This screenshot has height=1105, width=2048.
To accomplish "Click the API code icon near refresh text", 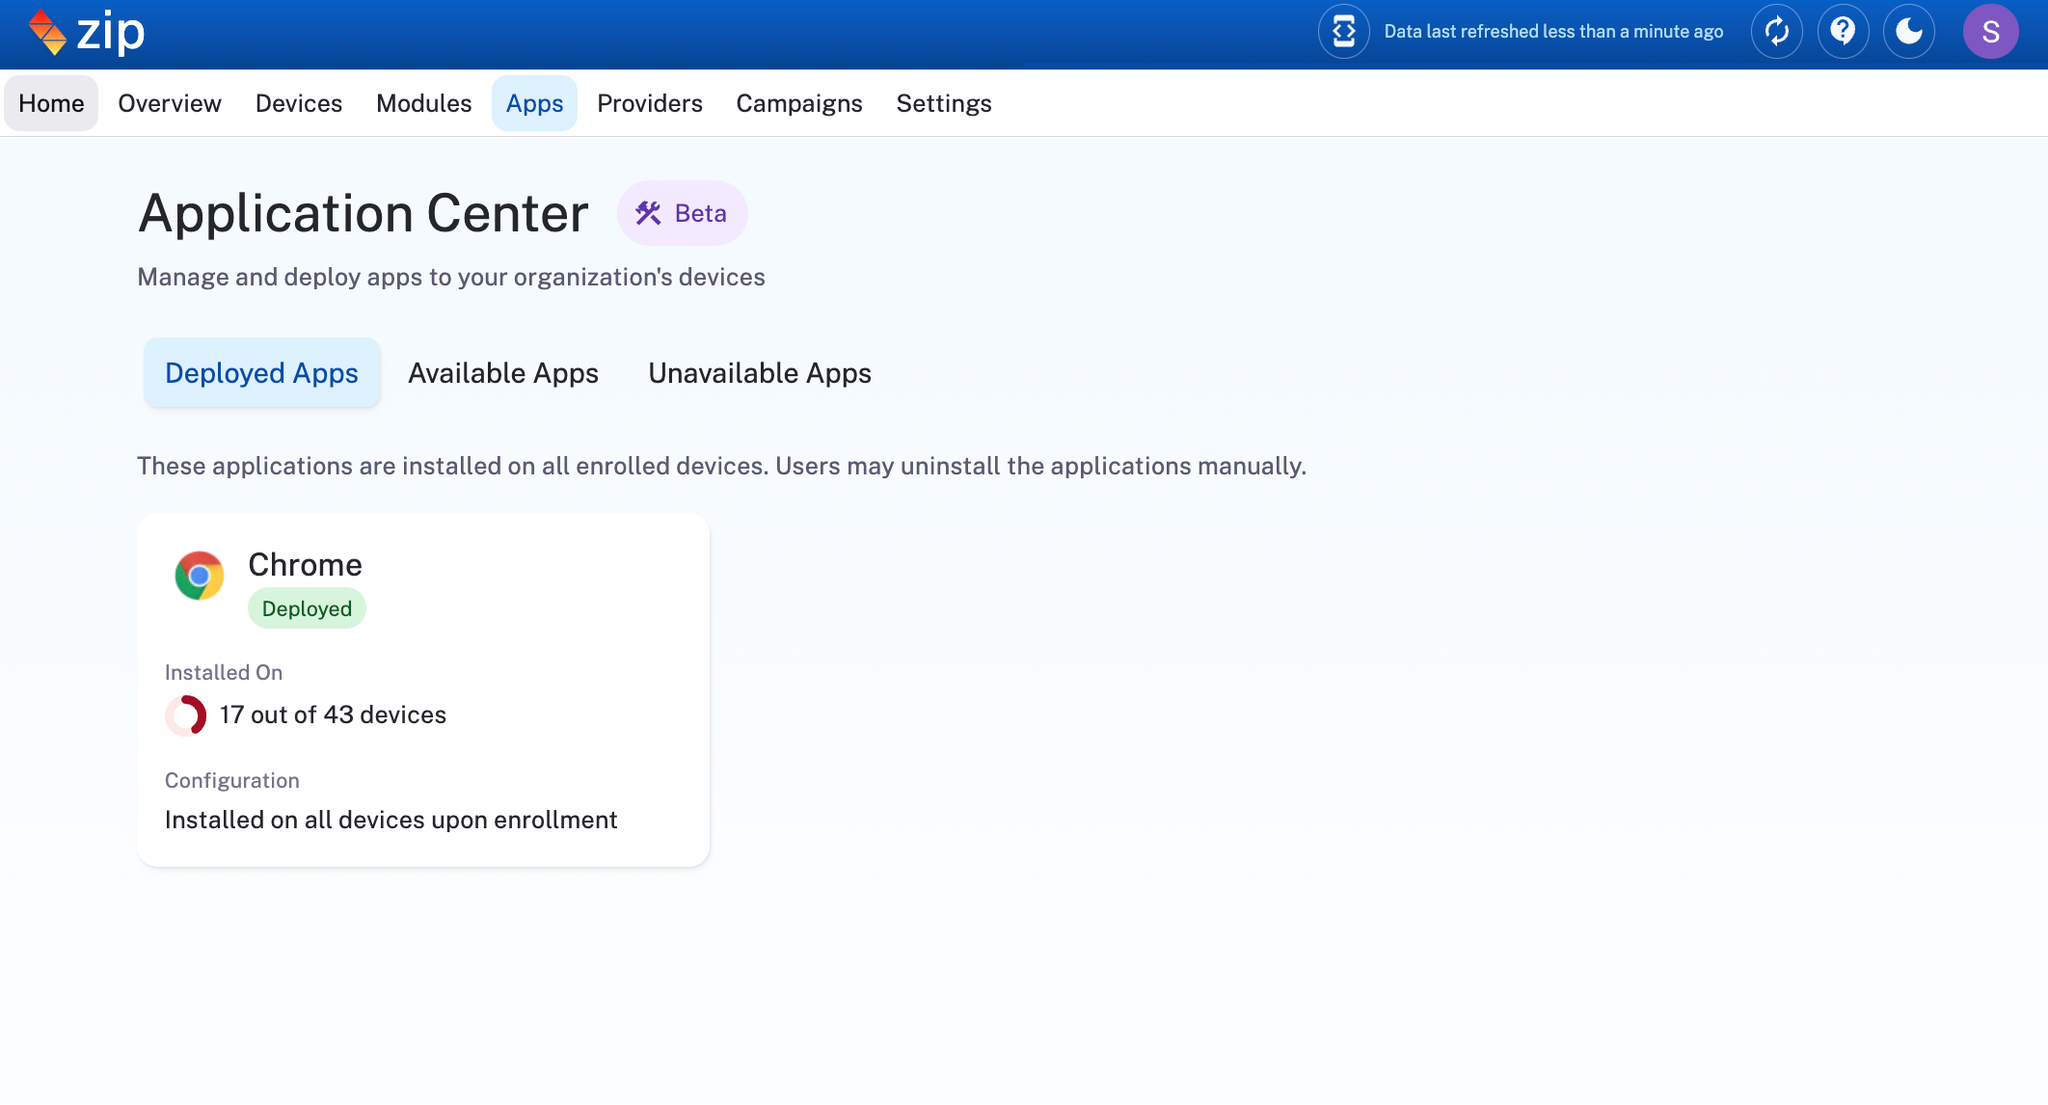I will 1343,32.
